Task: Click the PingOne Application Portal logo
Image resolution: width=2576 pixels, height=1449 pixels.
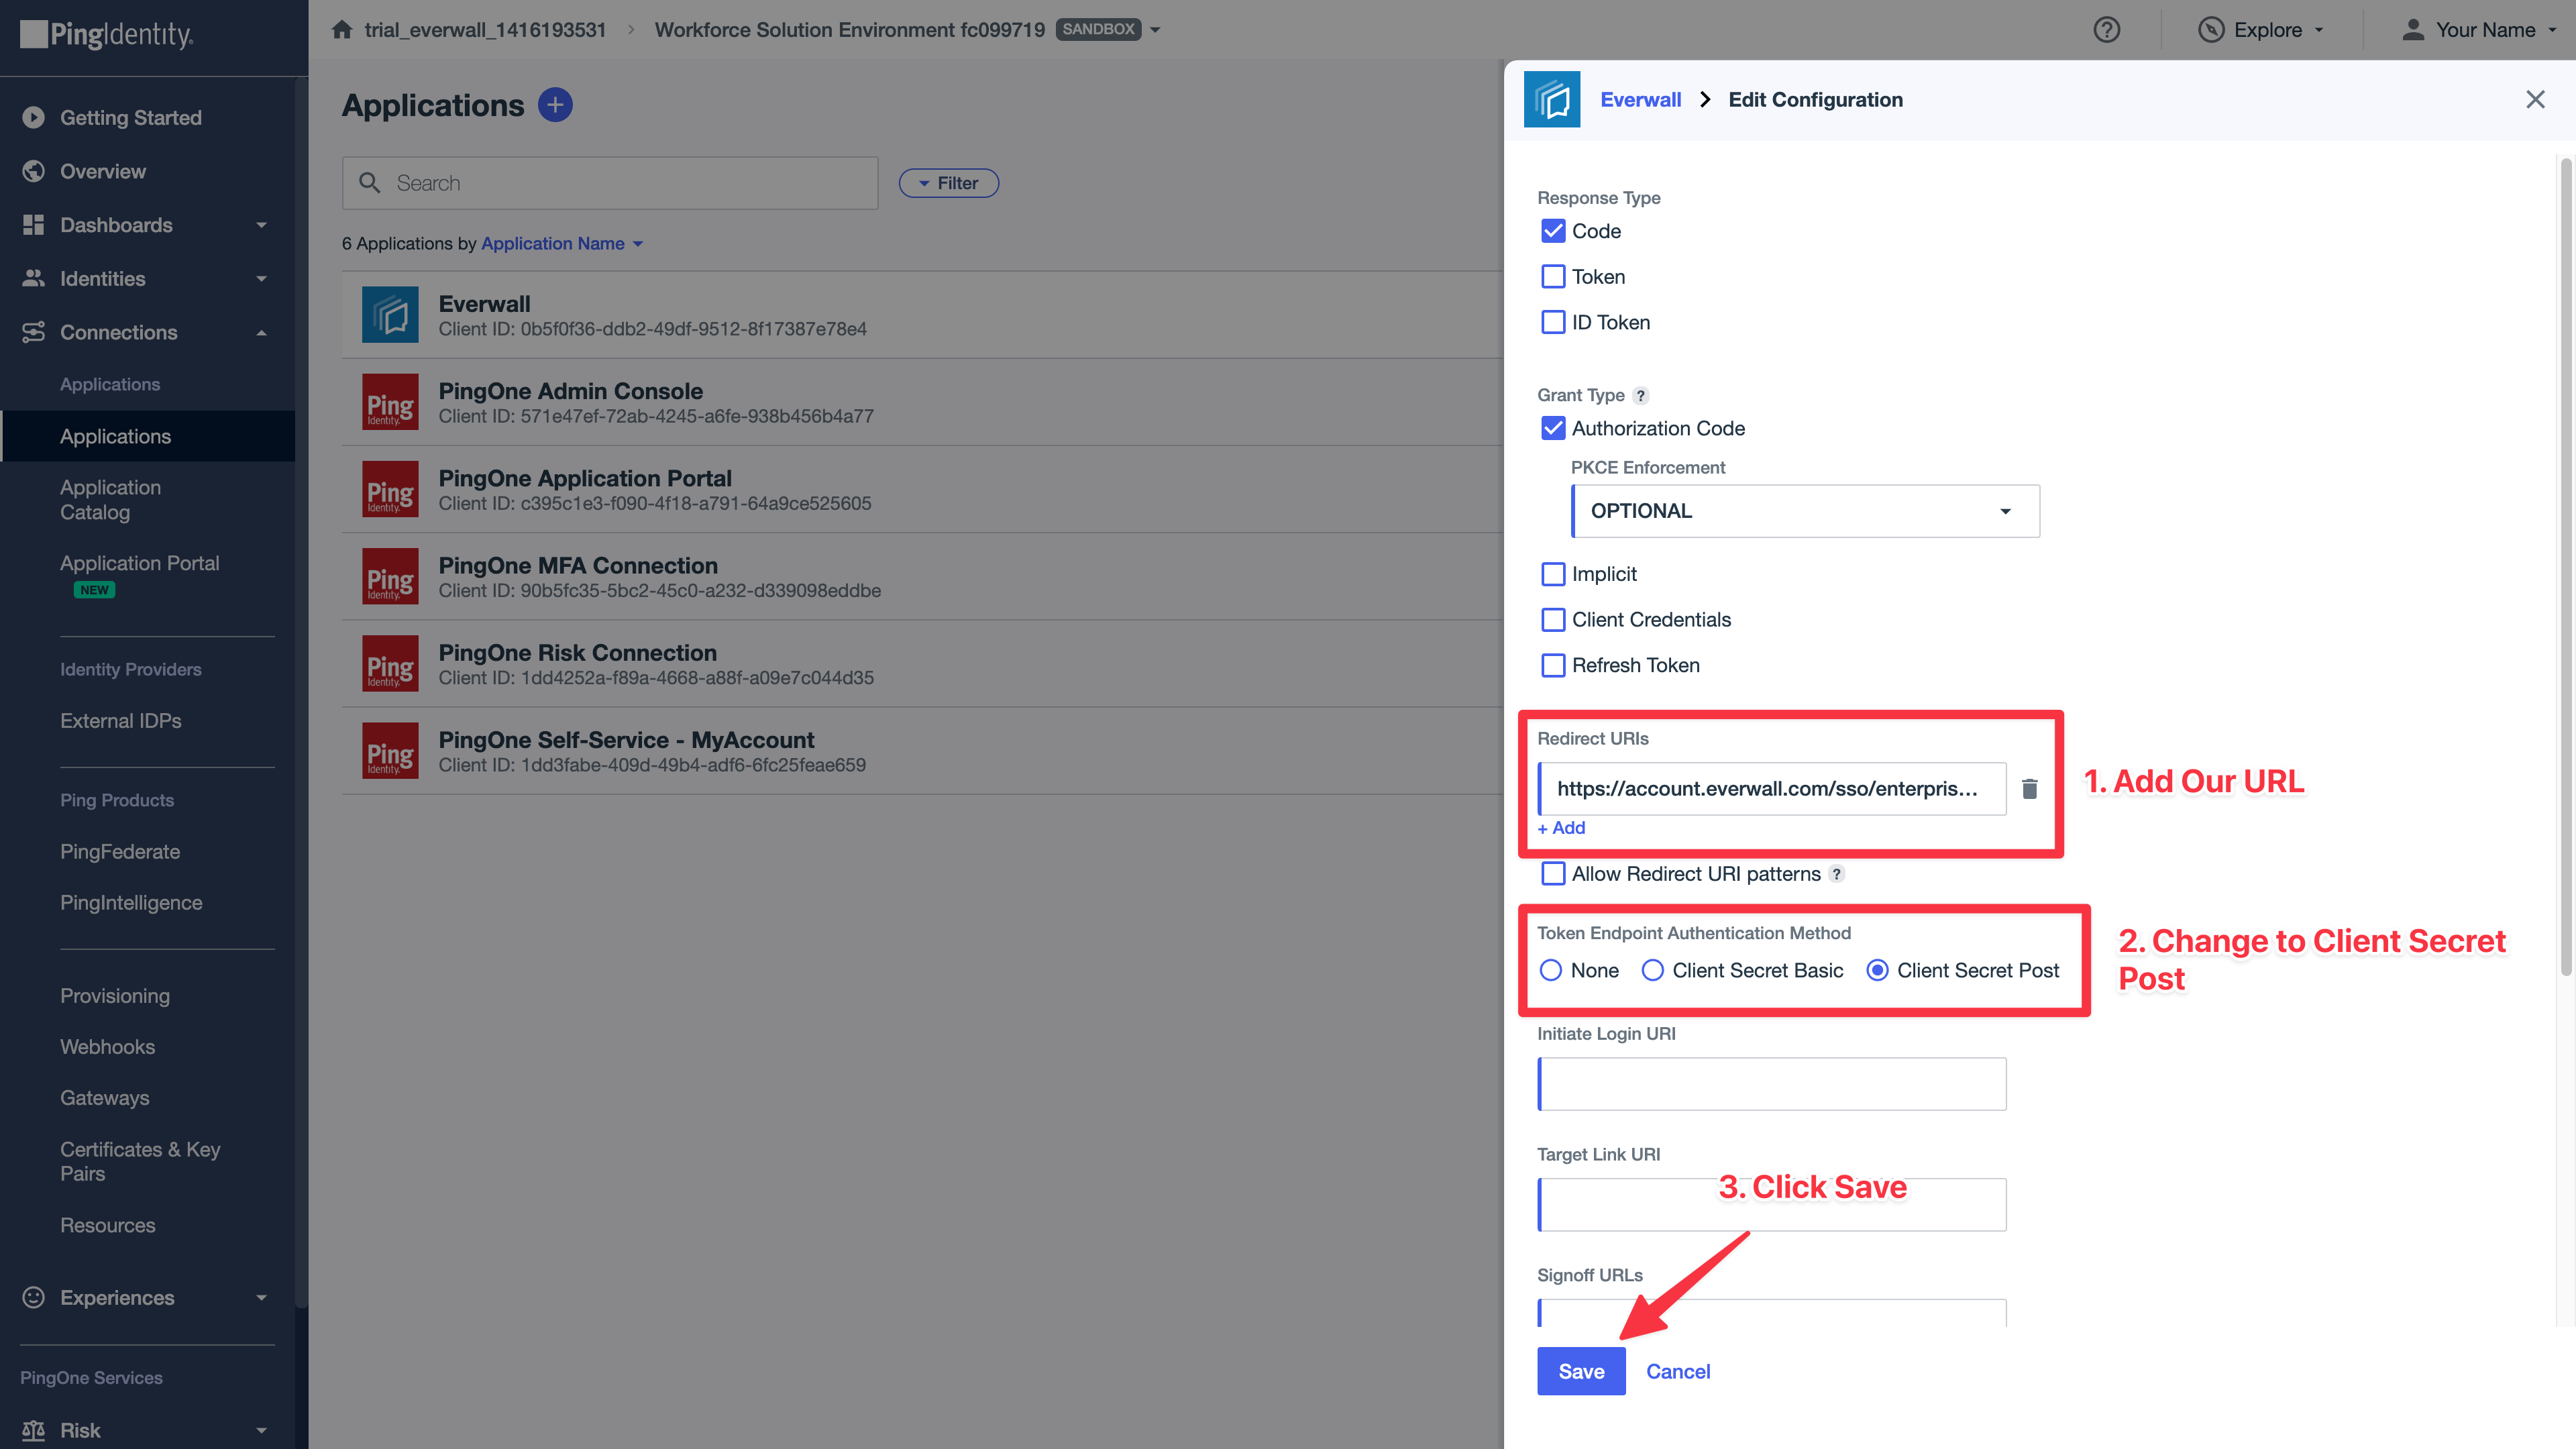Action: point(390,489)
